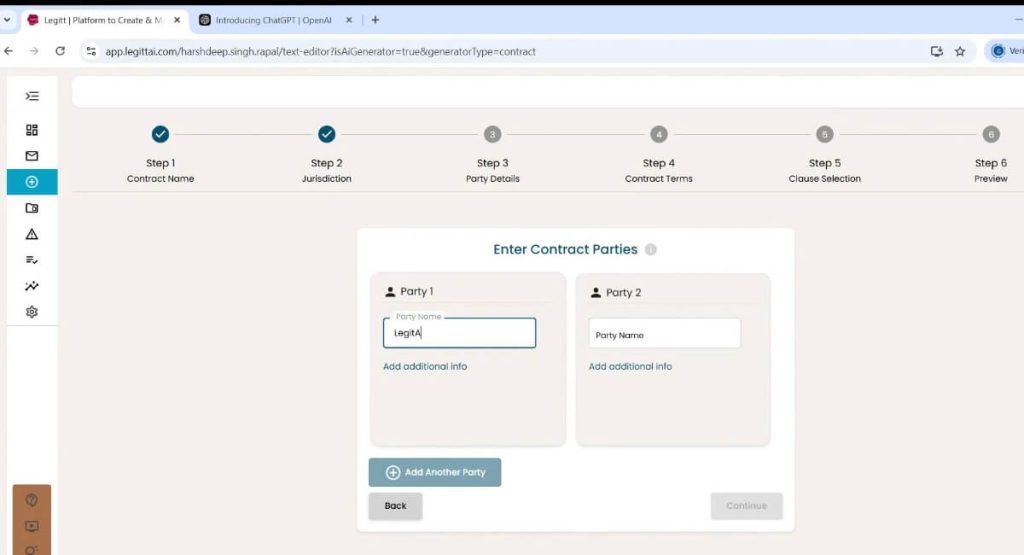Open the dashboard grid icon in sidebar
1024x555 pixels.
[31, 130]
